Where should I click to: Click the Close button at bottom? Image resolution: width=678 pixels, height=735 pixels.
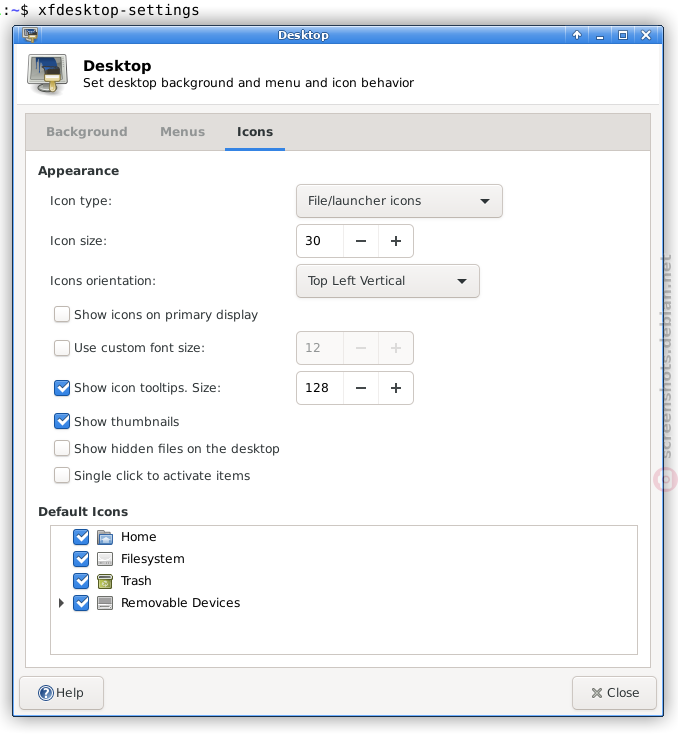click(x=614, y=693)
